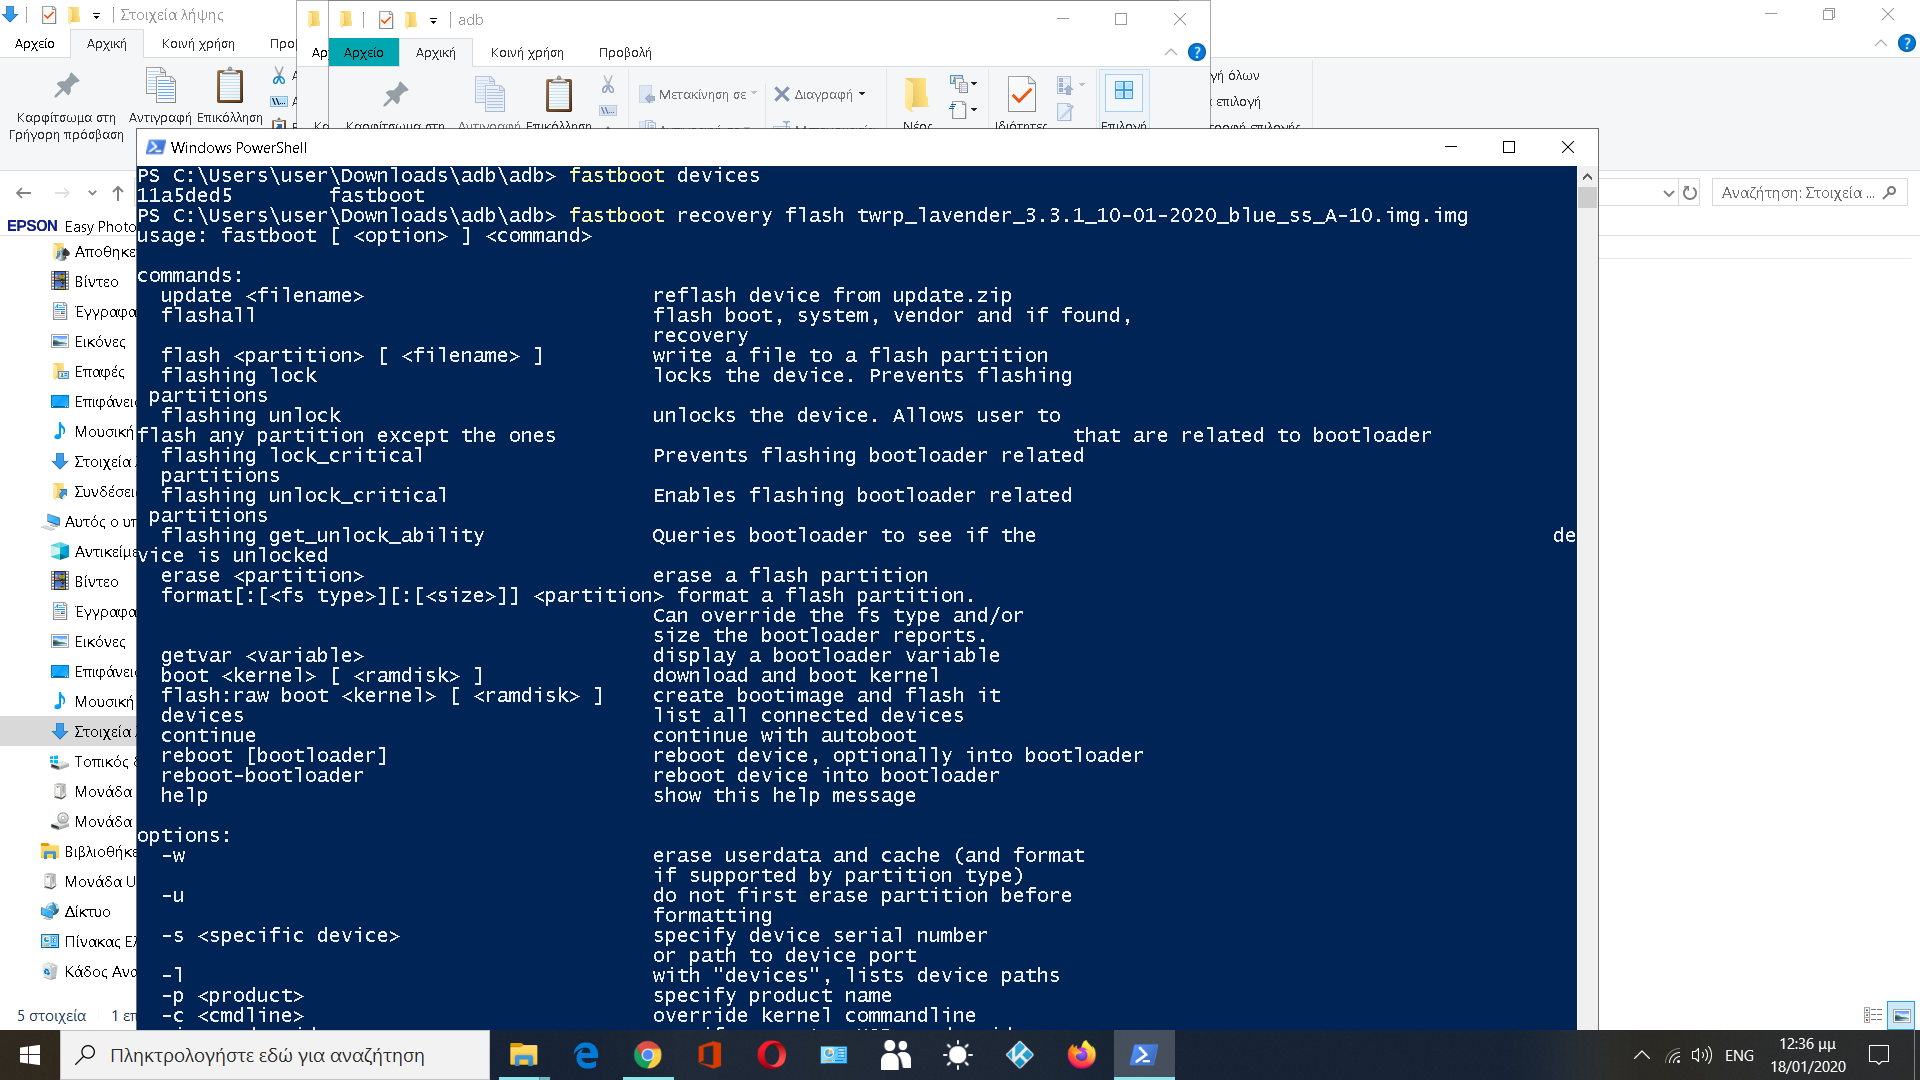
Task: Open Kodi from the taskbar
Action: (x=1019, y=1055)
